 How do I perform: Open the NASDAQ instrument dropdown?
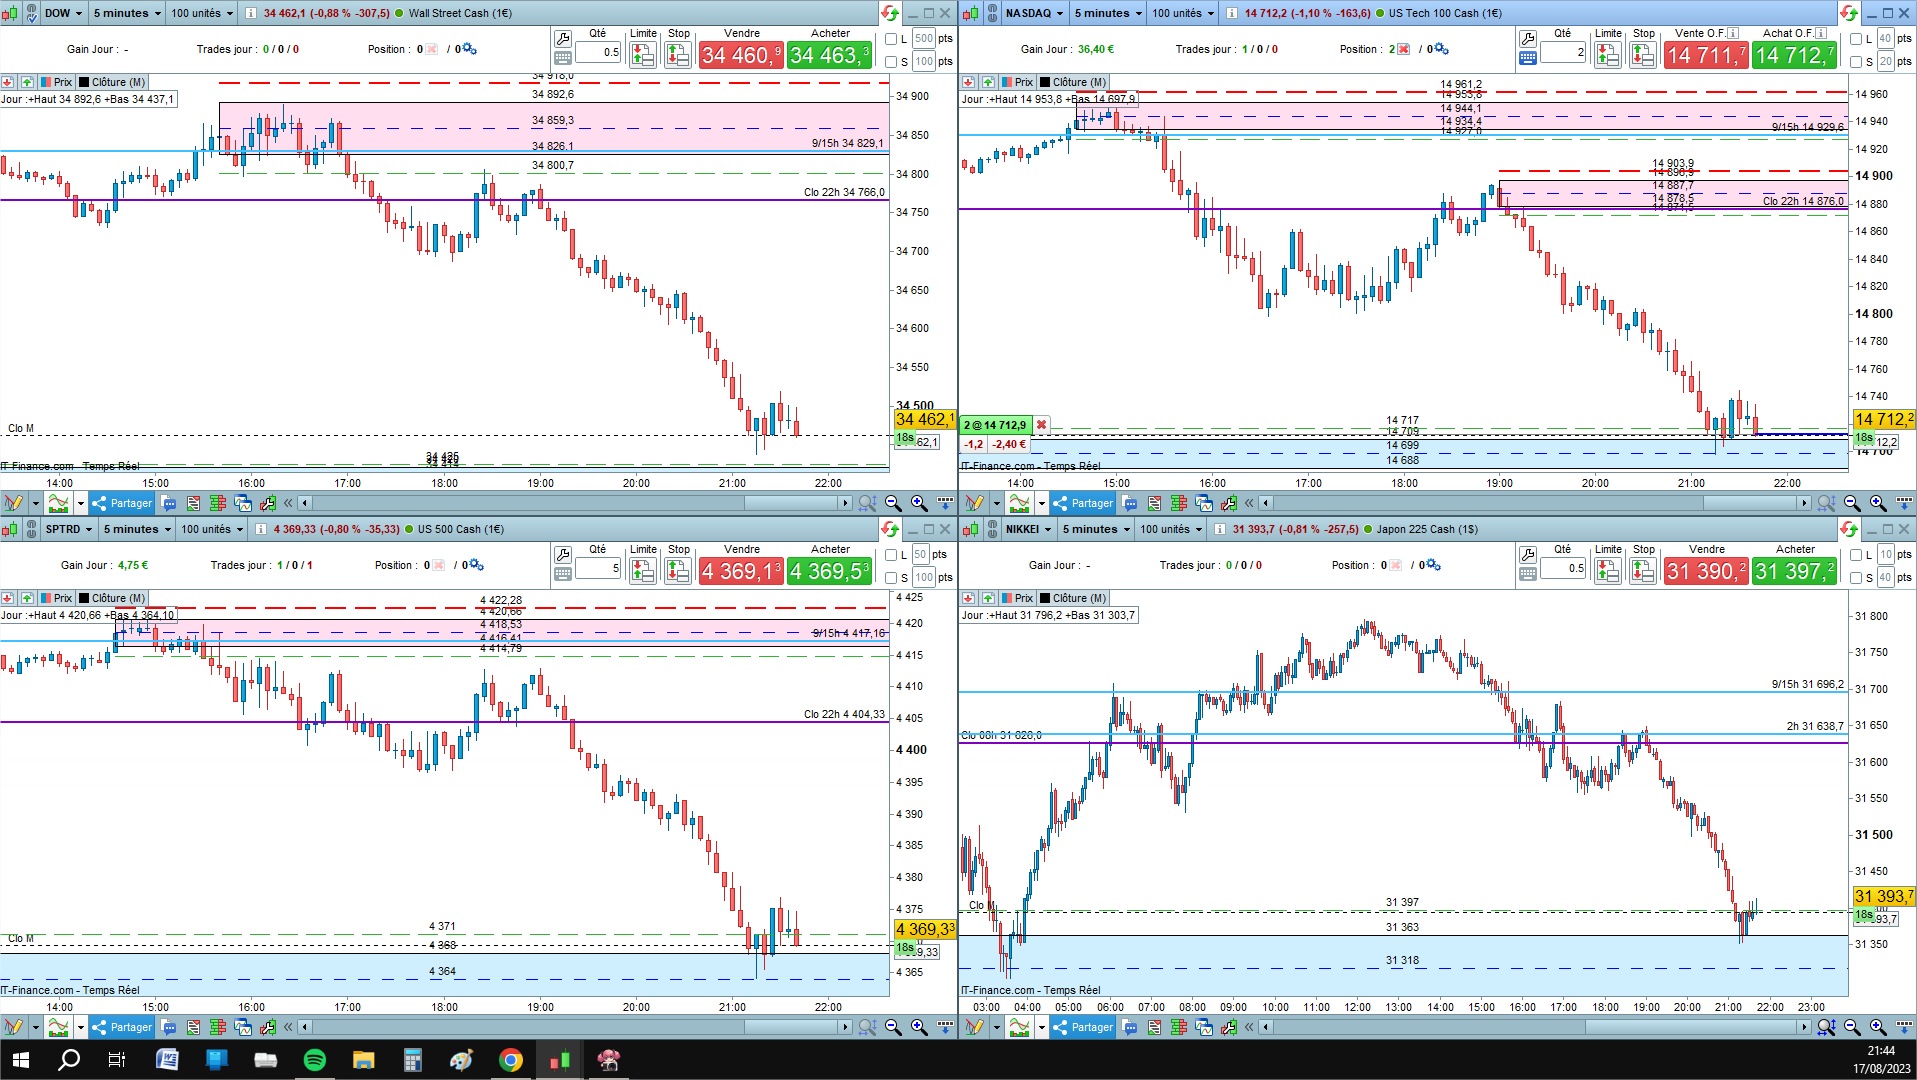click(x=1034, y=13)
